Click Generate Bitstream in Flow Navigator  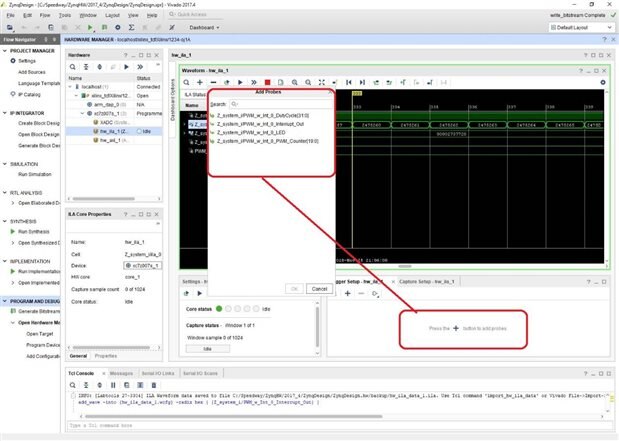38,312
